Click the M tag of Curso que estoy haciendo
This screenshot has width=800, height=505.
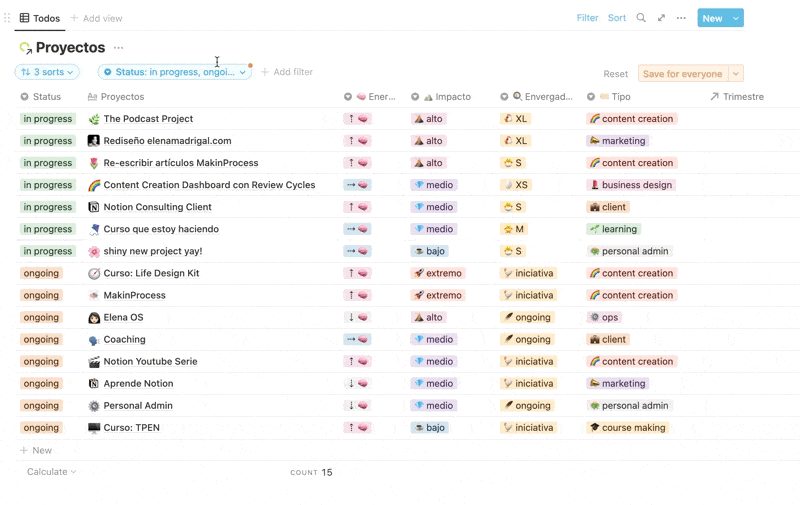(x=514, y=229)
